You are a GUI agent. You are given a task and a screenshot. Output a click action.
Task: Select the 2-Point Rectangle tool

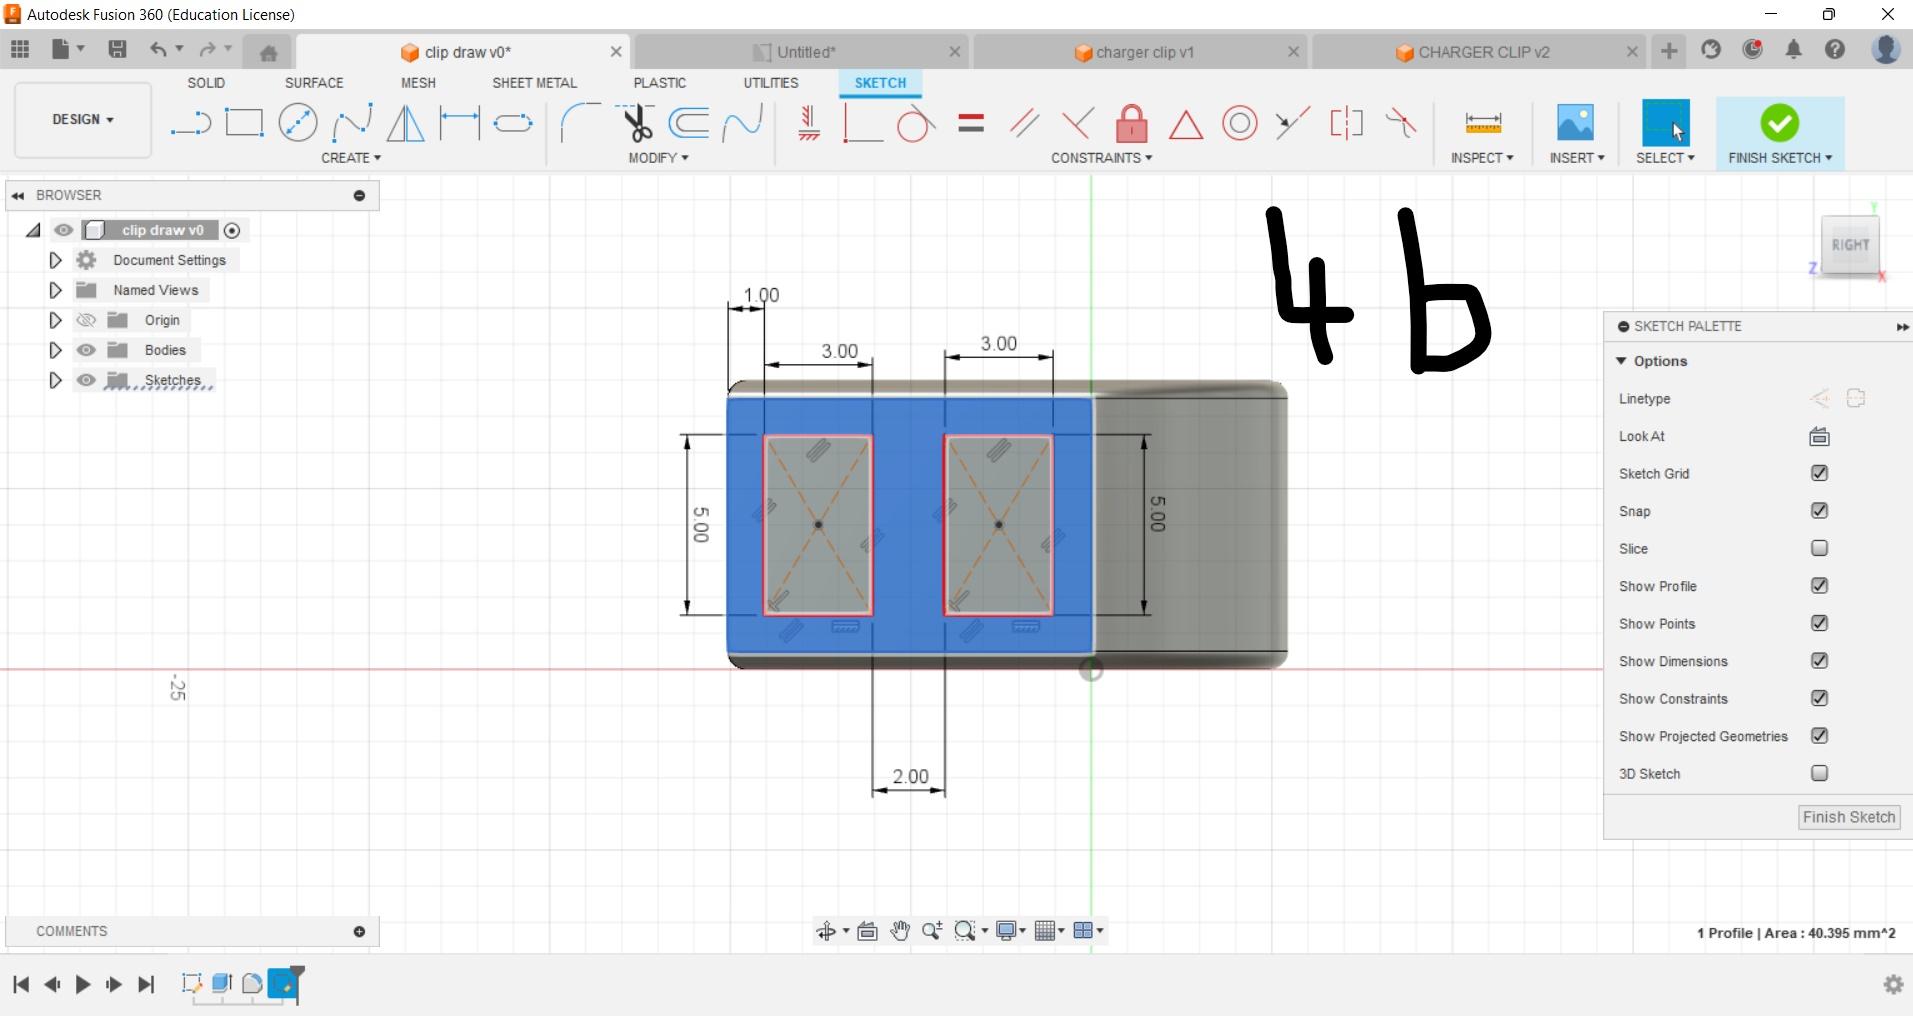tap(244, 122)
